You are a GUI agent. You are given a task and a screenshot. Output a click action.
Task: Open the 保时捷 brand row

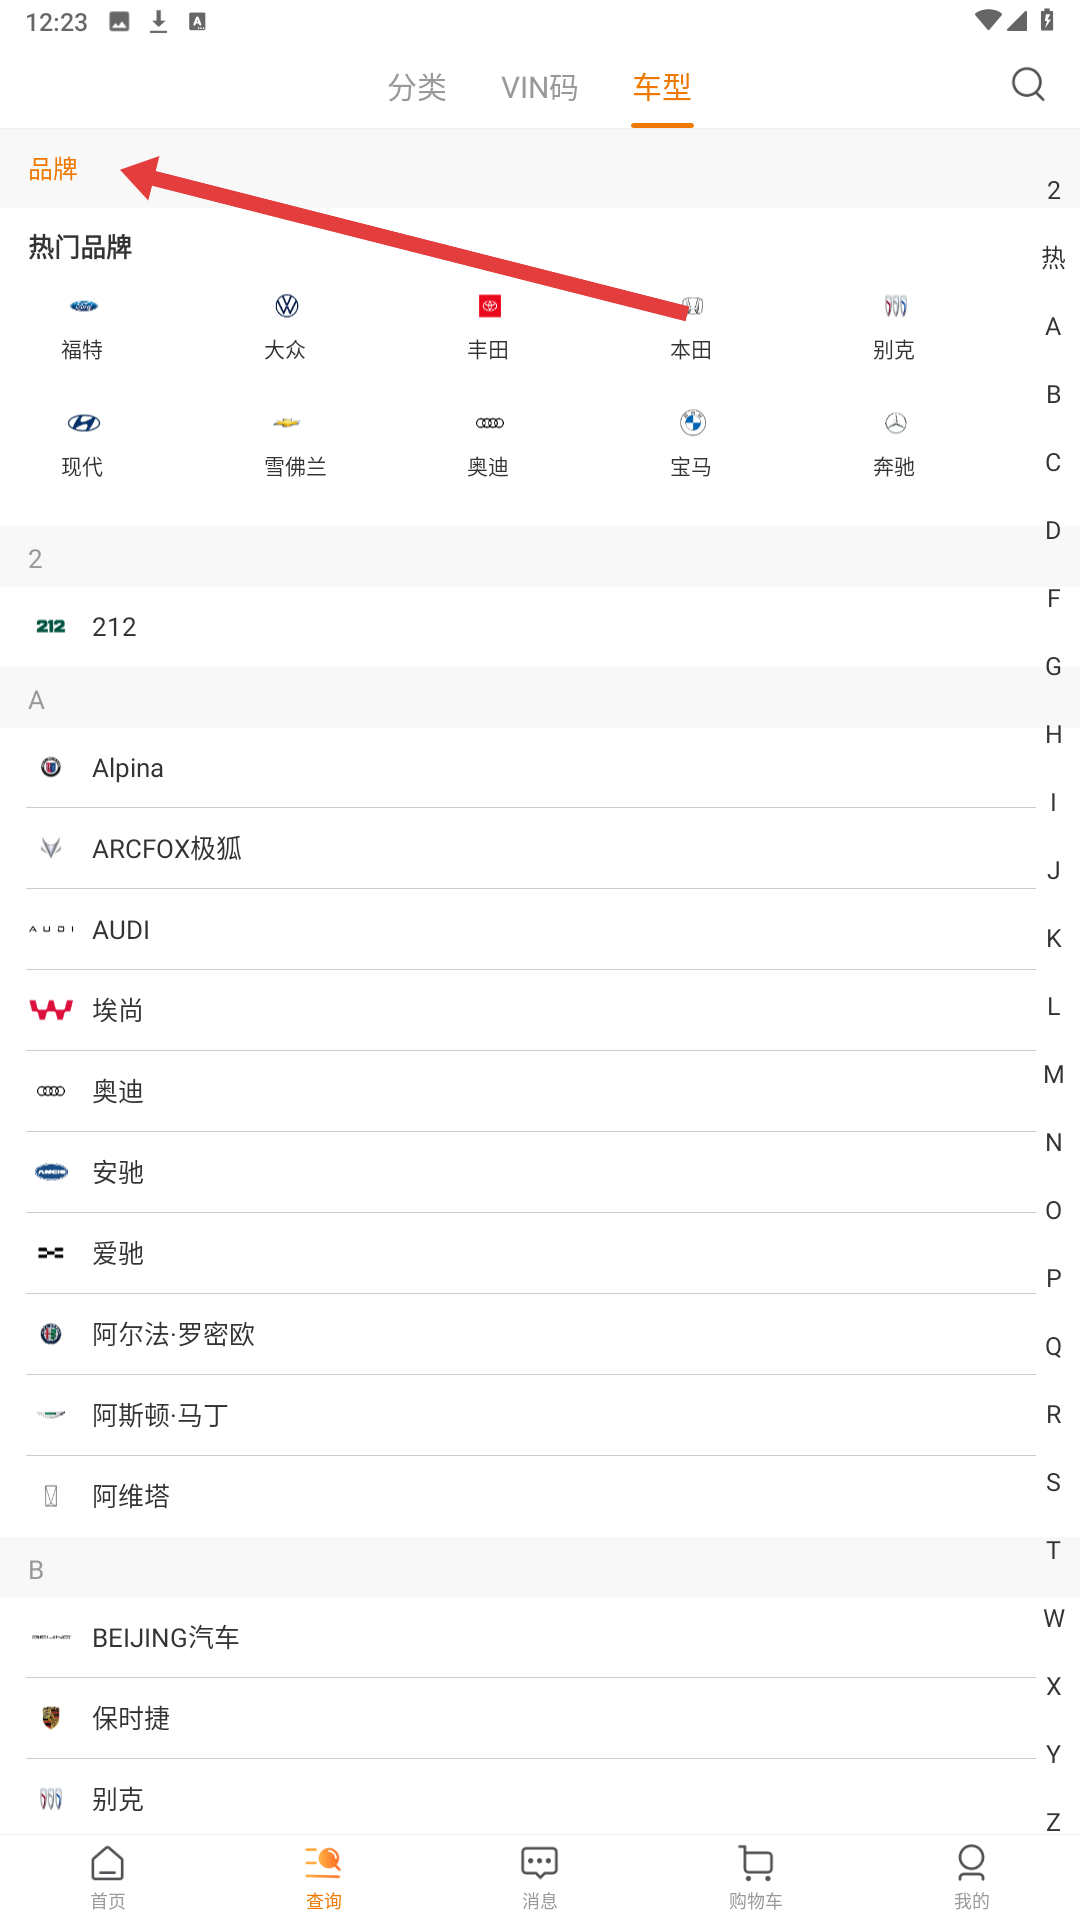point(131,1718)
